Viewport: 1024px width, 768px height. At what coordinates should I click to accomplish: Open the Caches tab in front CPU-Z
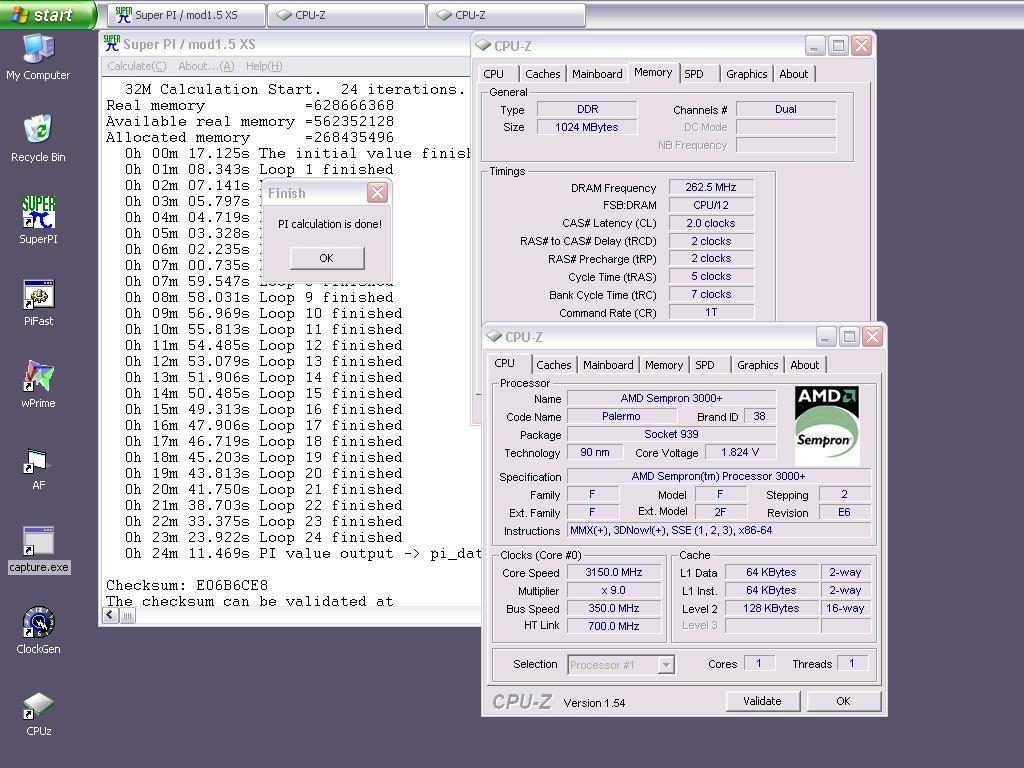point(554,365)
